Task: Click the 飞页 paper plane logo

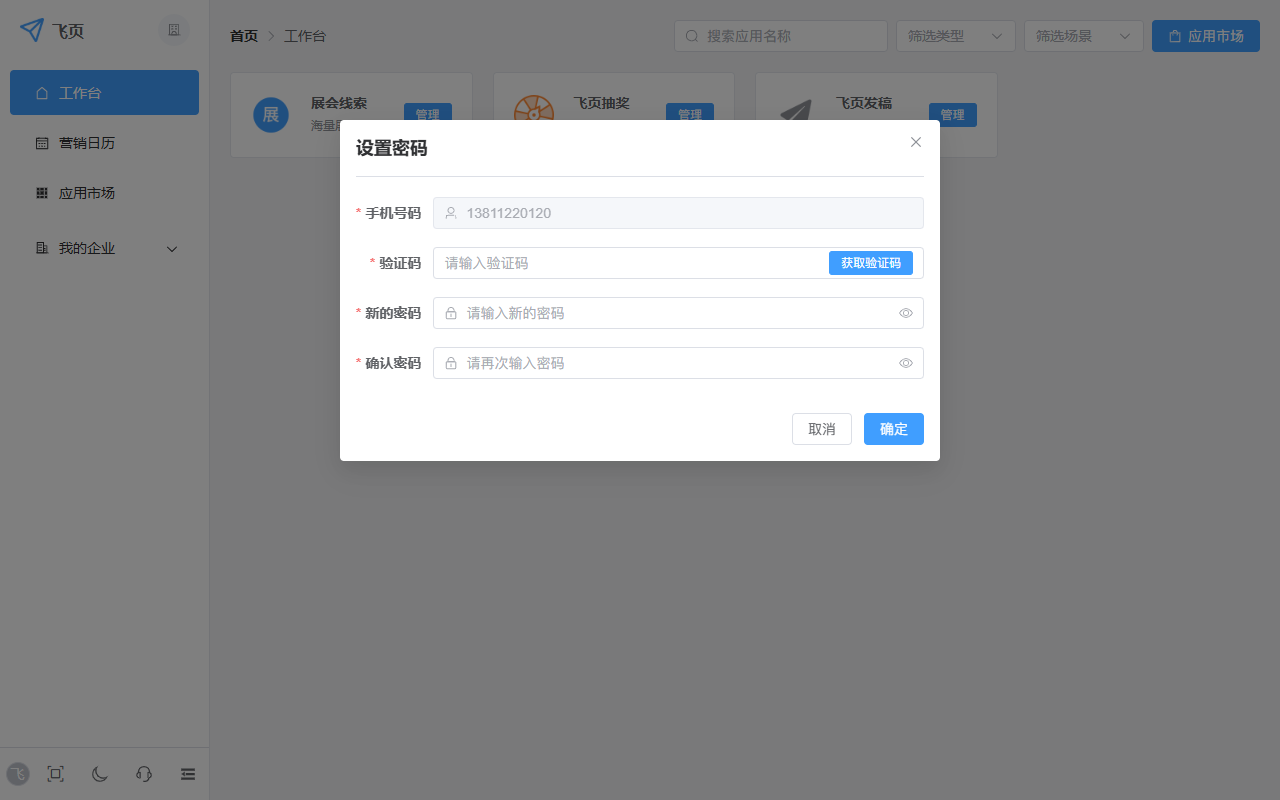Action: tap(30, 30)
